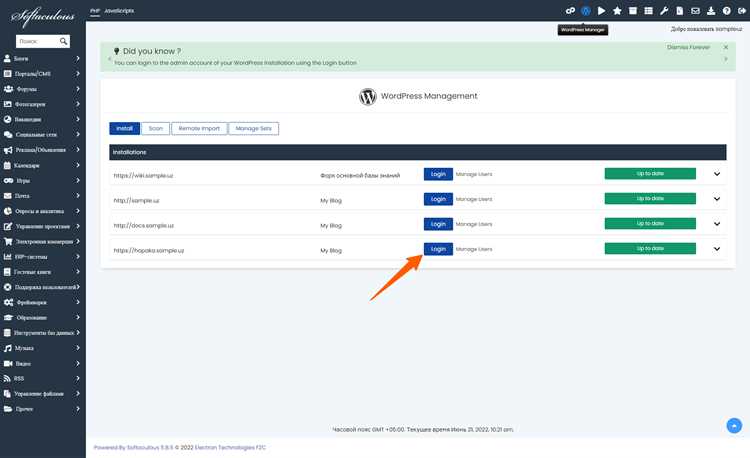The image size is (750, 458).
Task: Open Manage Users for docs.sample.uz
Action: (474, 224)
